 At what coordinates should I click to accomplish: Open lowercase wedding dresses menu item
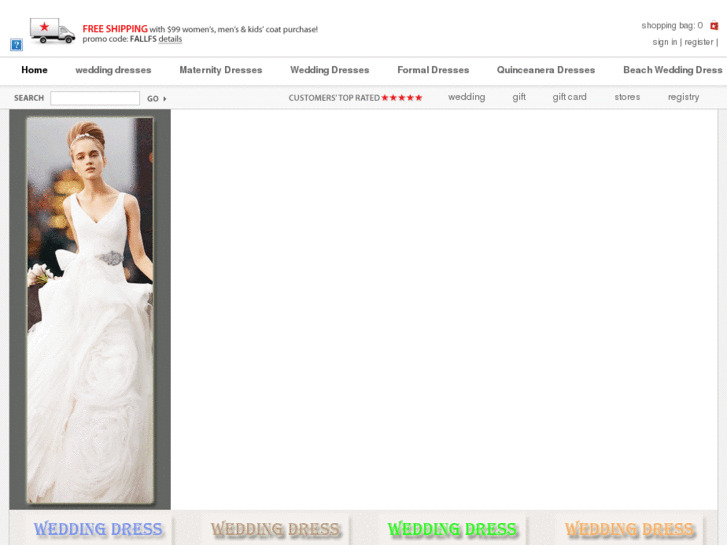pyautogui.click(x=113, y=70)
